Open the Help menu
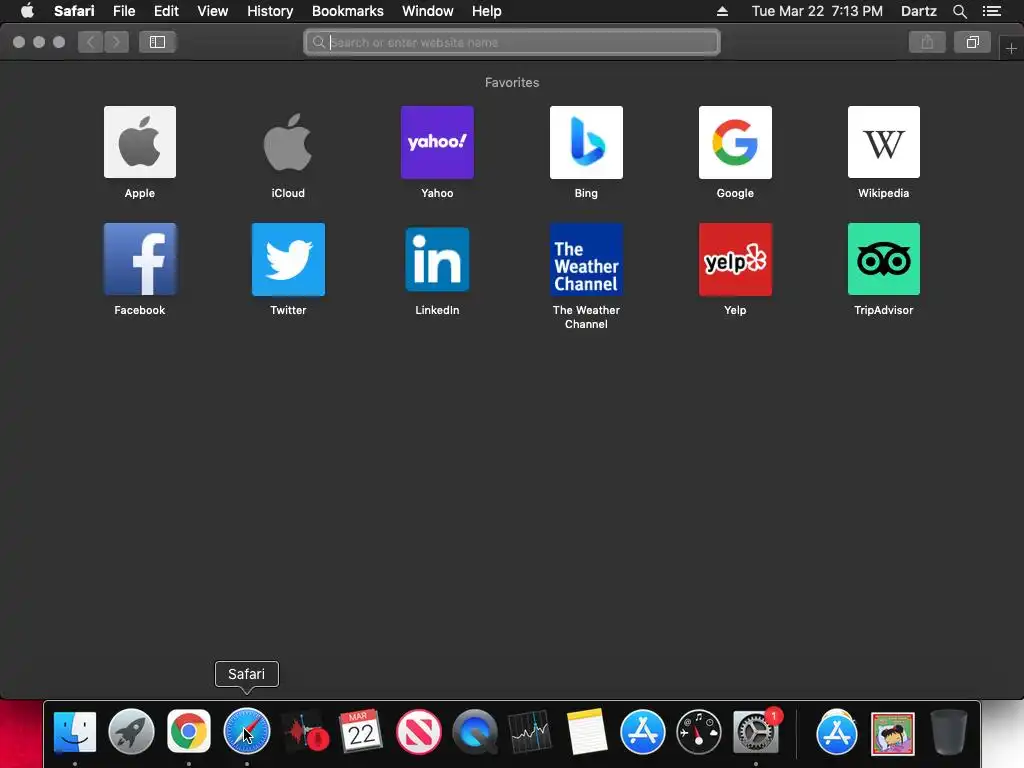The image size is (1024, 768). (x=487, y=11)
